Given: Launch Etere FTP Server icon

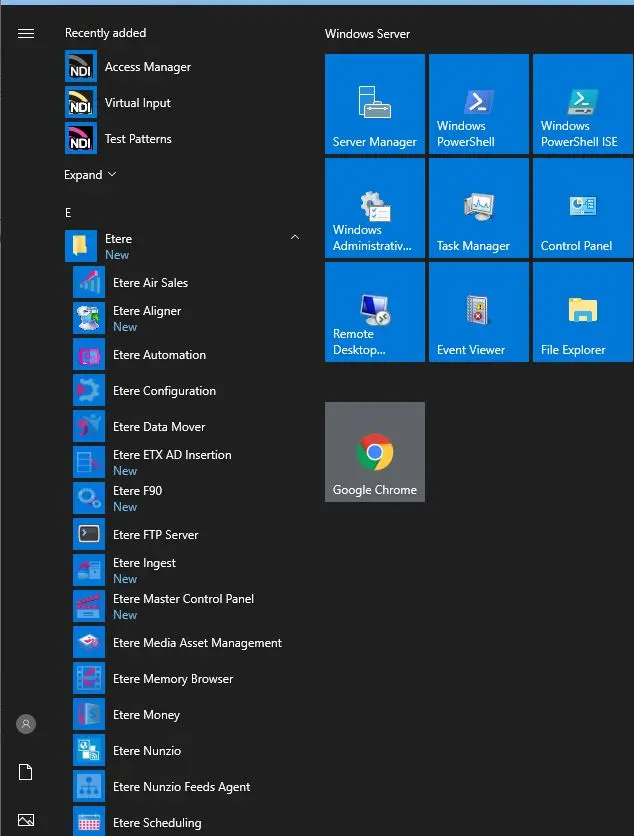Looking at the screenshot, I should click(89, 535).
